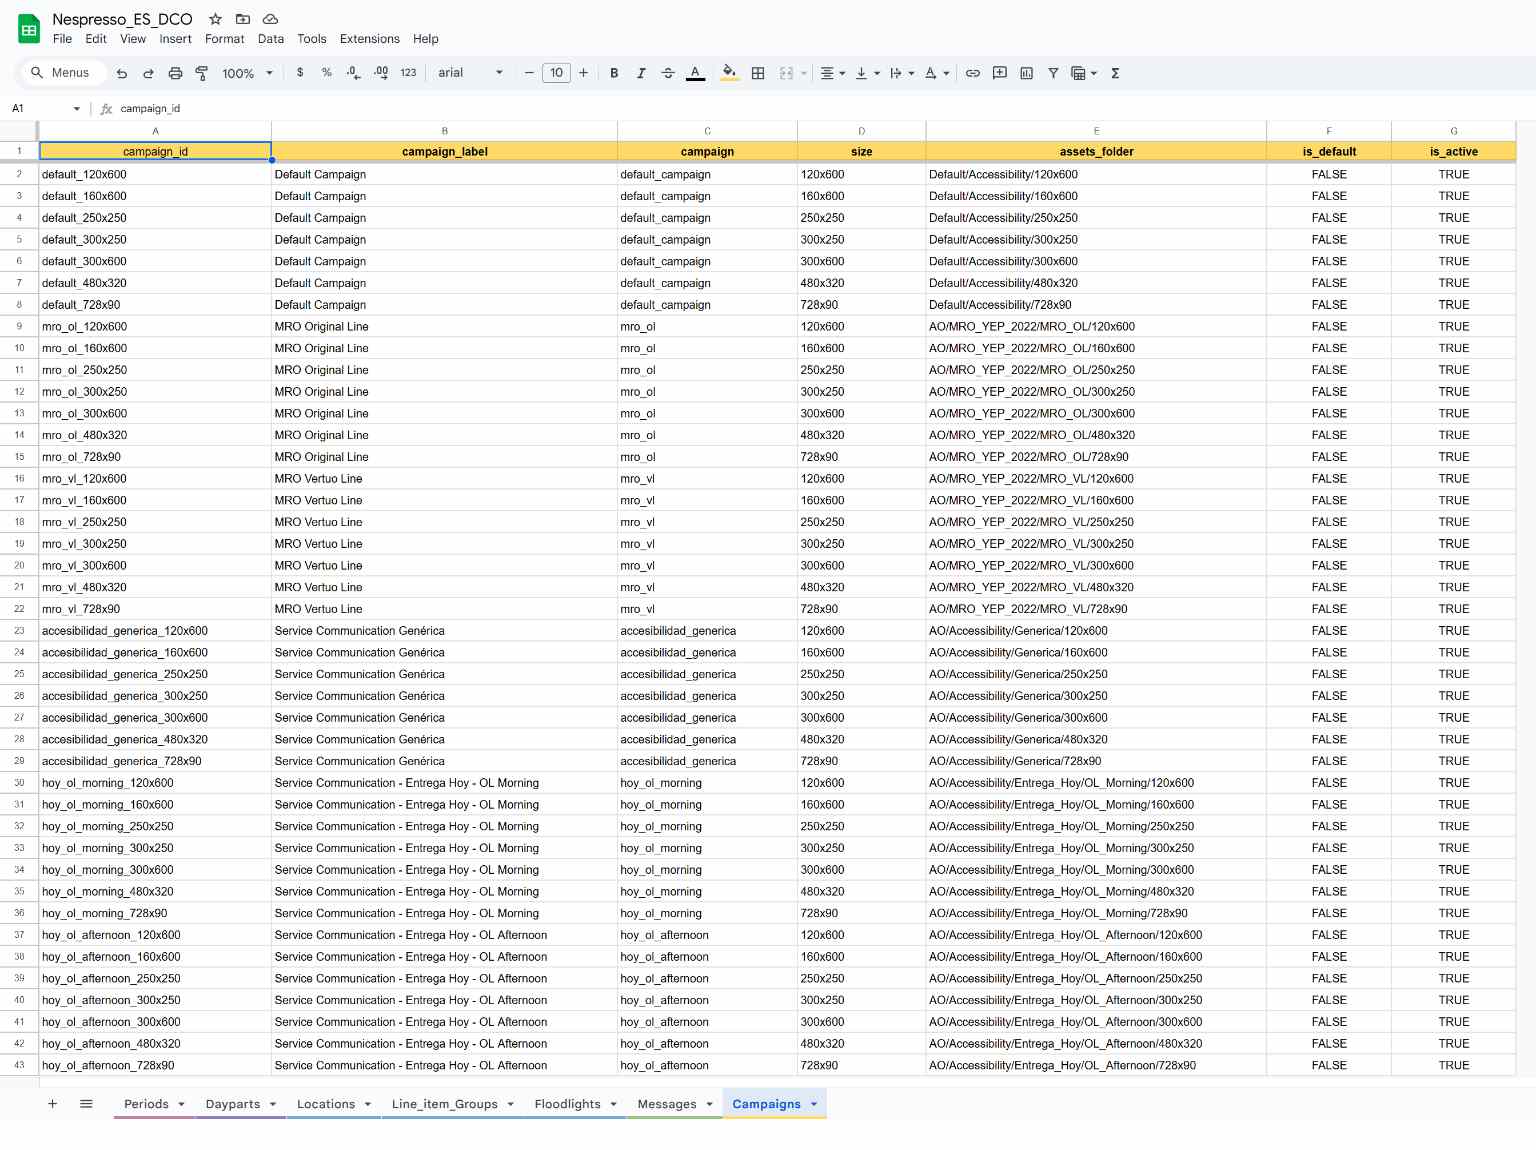Click the Undo icon in toolbar
This screenshot has height=1150, width=1536.
[122, 73]
